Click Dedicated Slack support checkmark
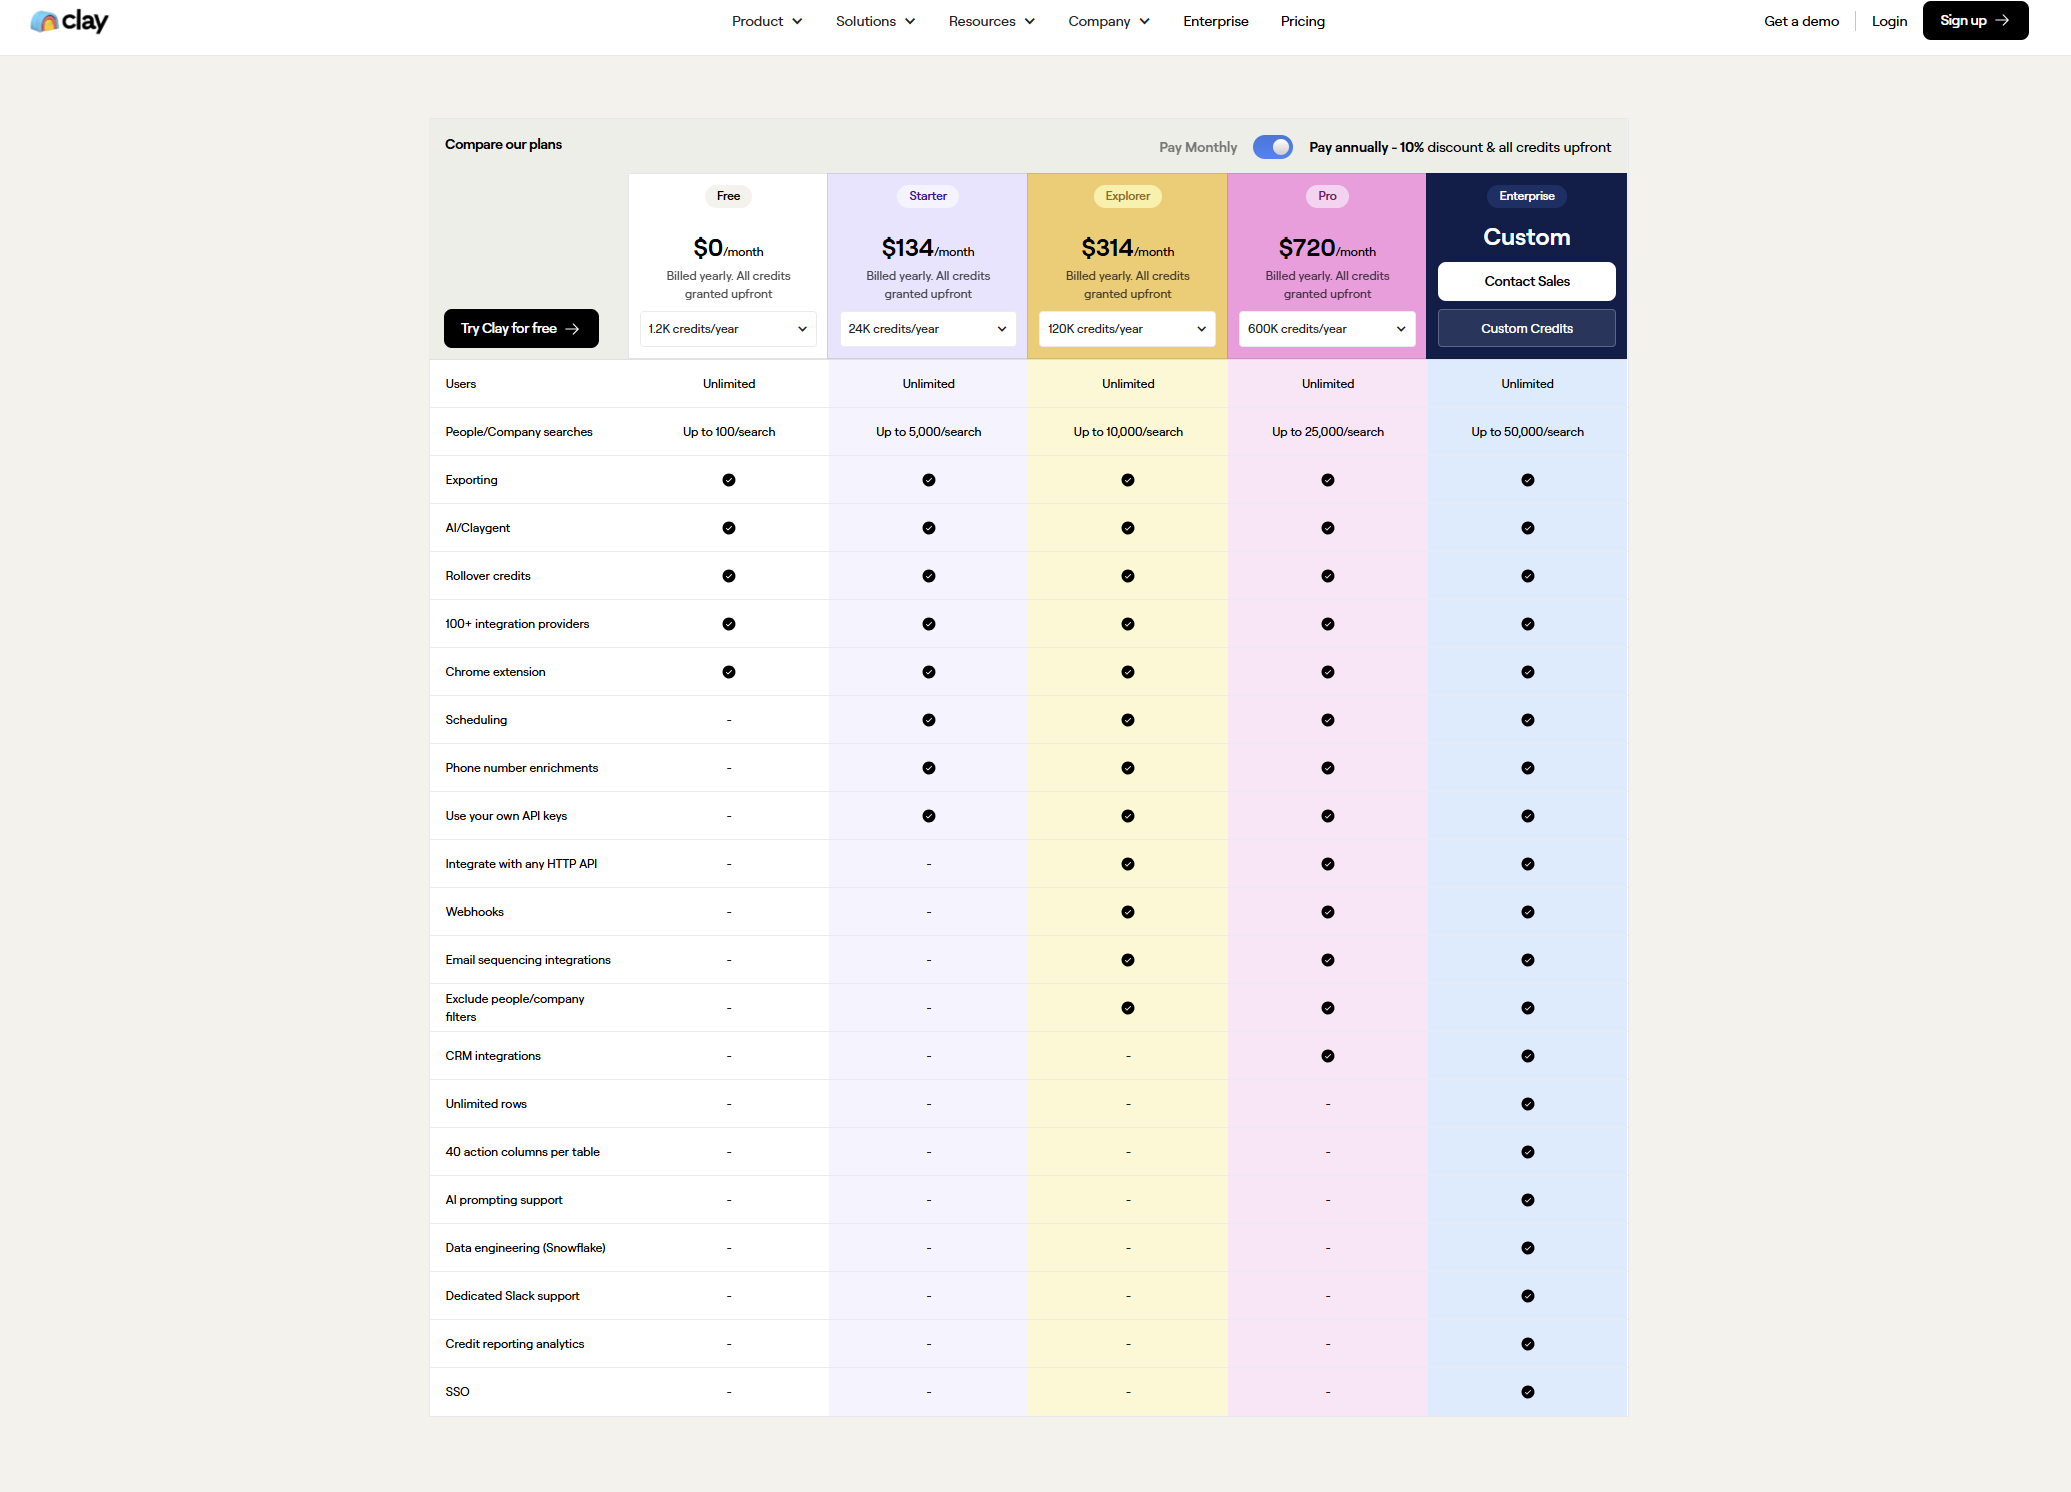2071x1492 pixels. click(x=1528, y=1296)
